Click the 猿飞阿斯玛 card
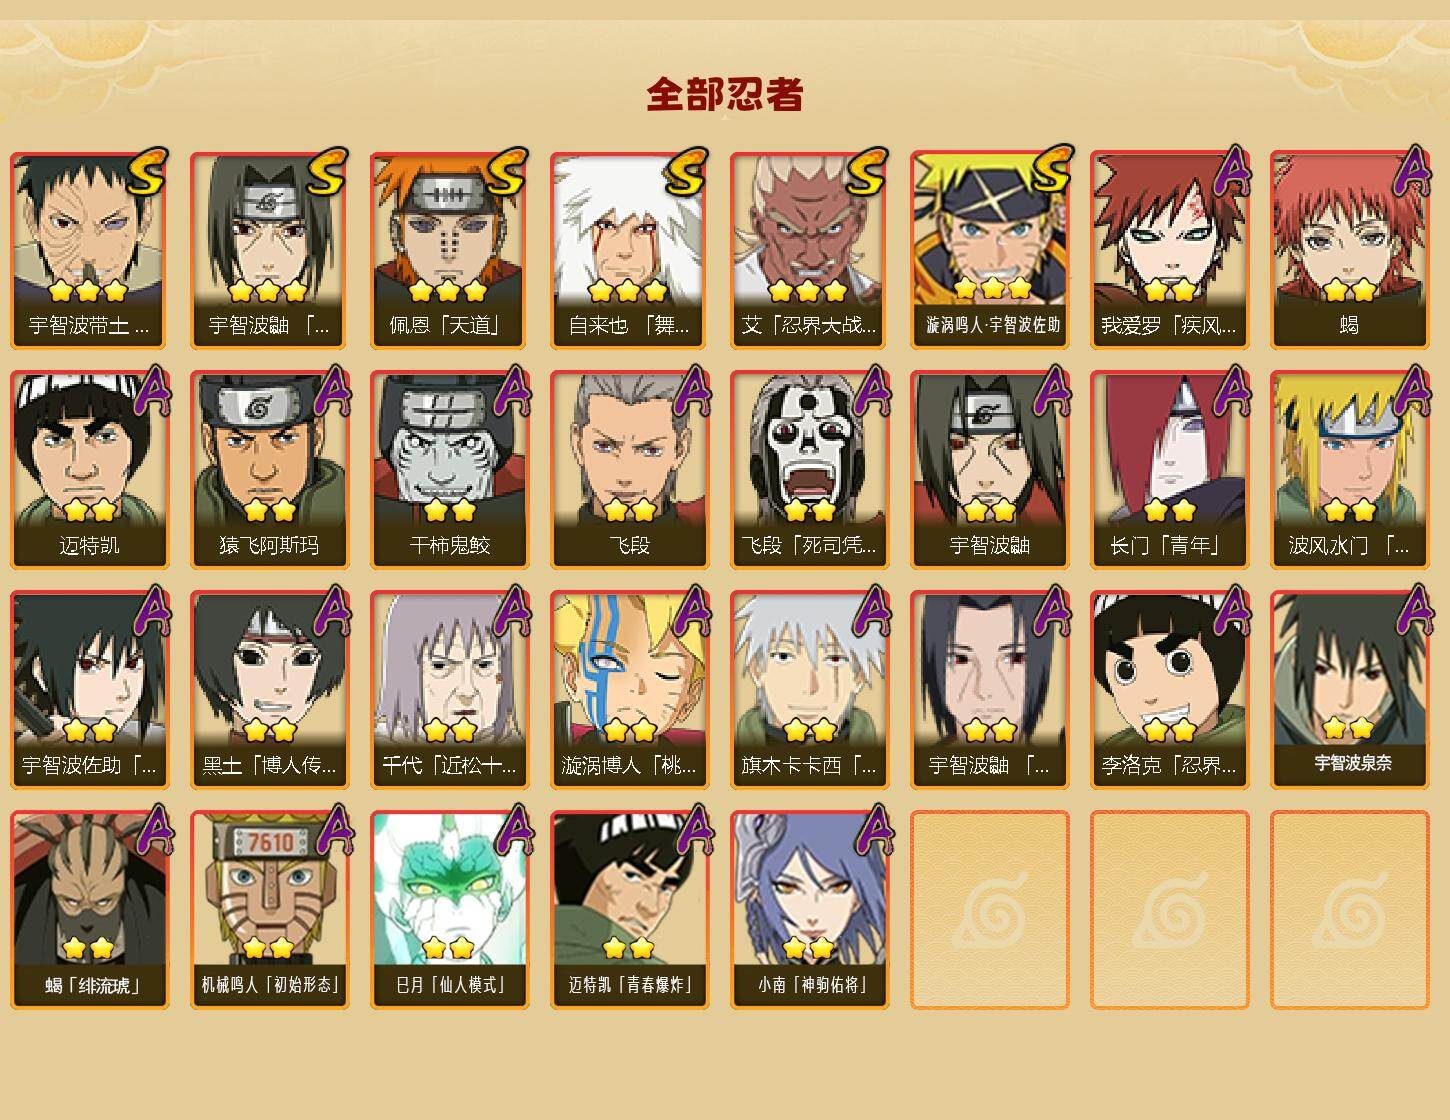Screen dimensions: 1450x1120 tap(269, 470)
